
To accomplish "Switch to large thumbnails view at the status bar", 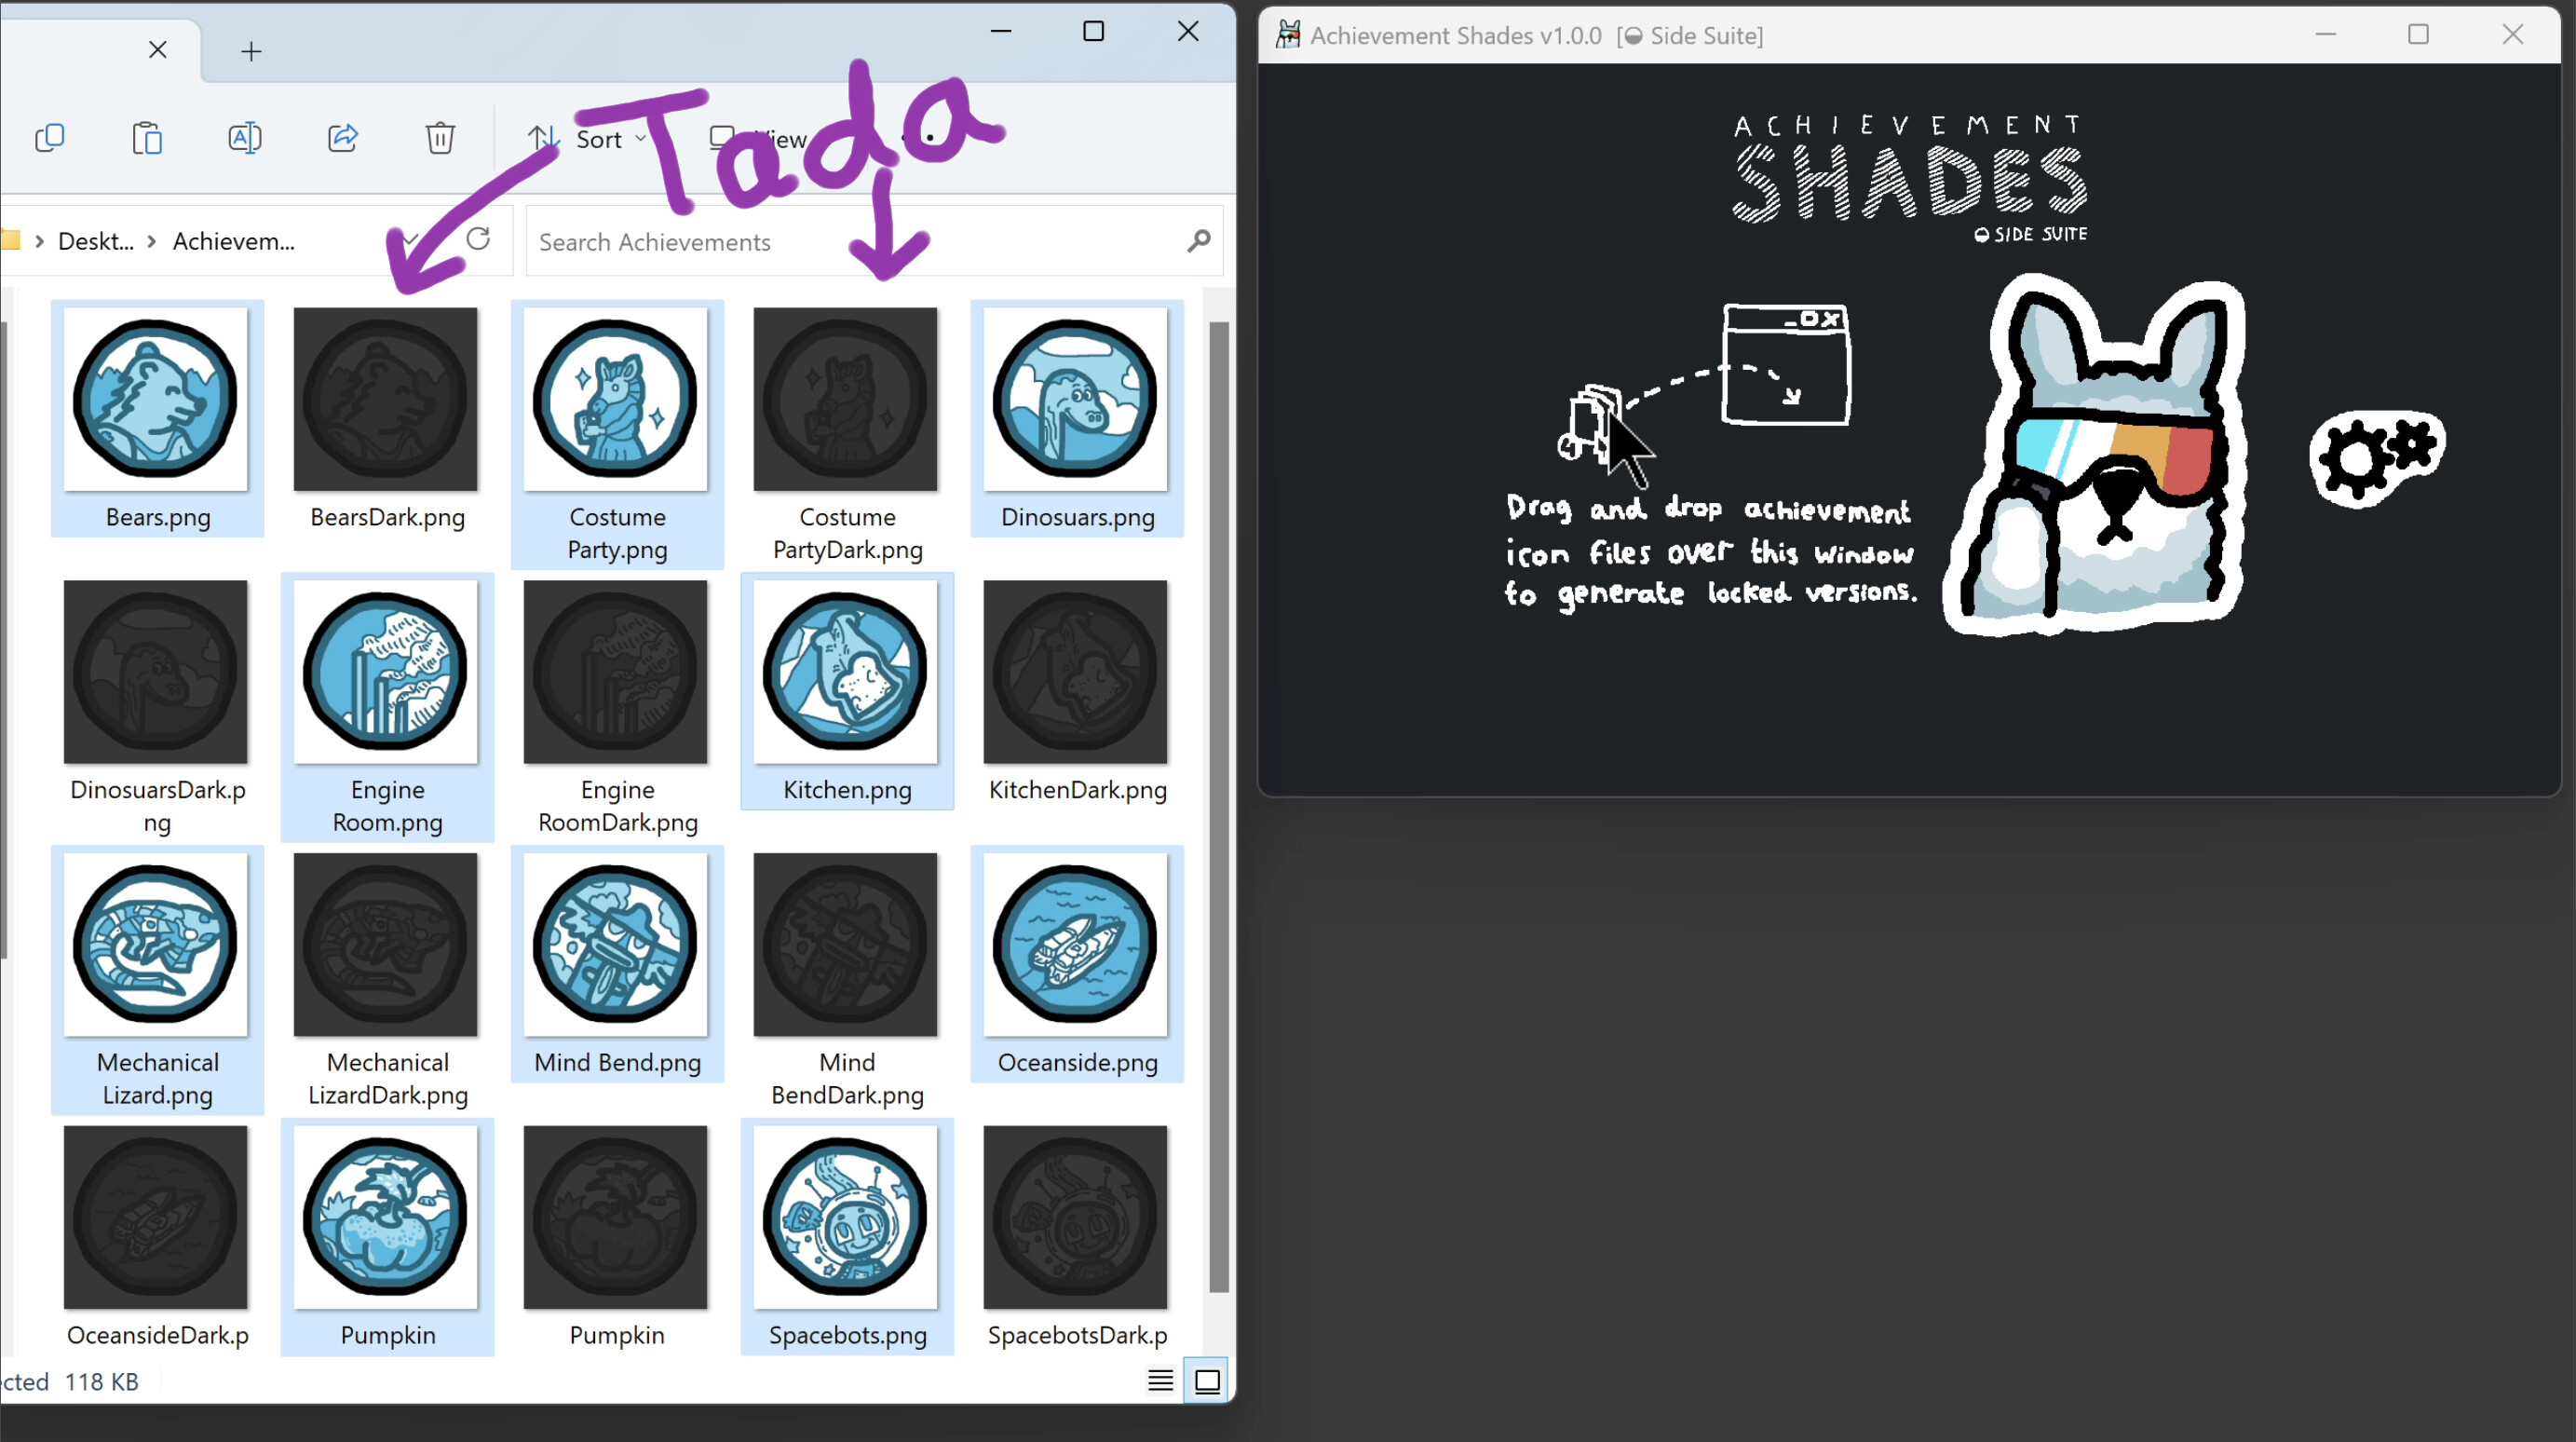I will tap(1206, 1381).
